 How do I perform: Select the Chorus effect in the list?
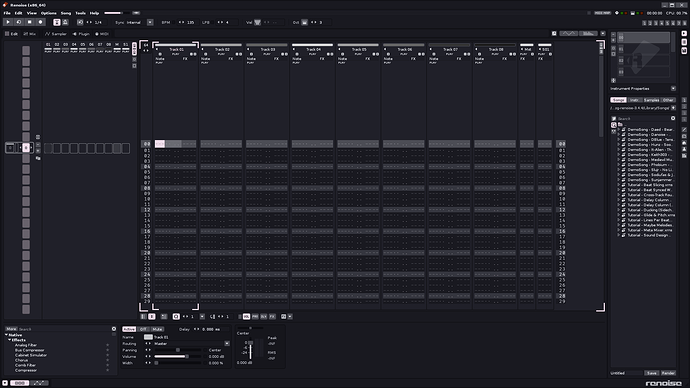(22, 360)
